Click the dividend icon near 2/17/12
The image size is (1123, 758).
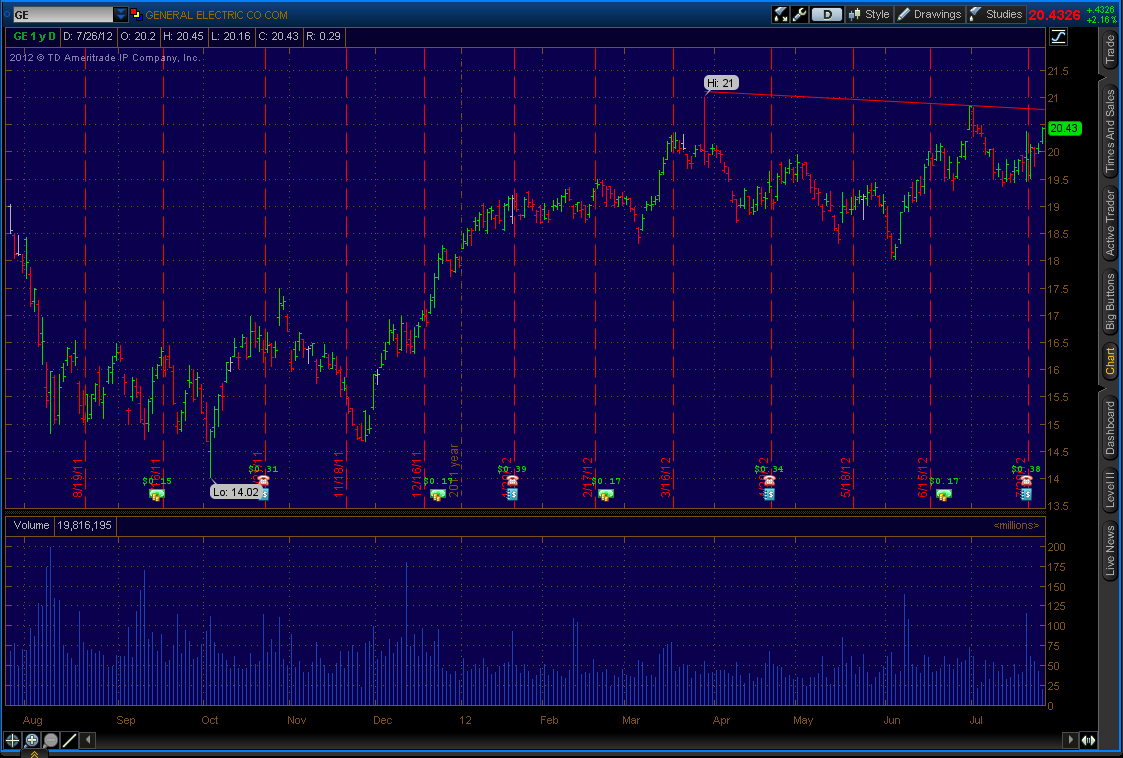[x=606, y=494]
